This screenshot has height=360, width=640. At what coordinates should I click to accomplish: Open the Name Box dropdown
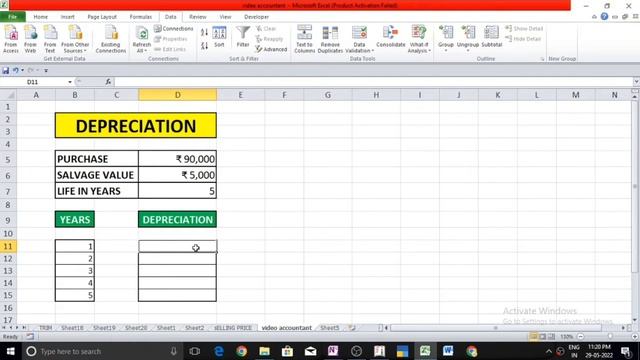[x=70, y=82]
